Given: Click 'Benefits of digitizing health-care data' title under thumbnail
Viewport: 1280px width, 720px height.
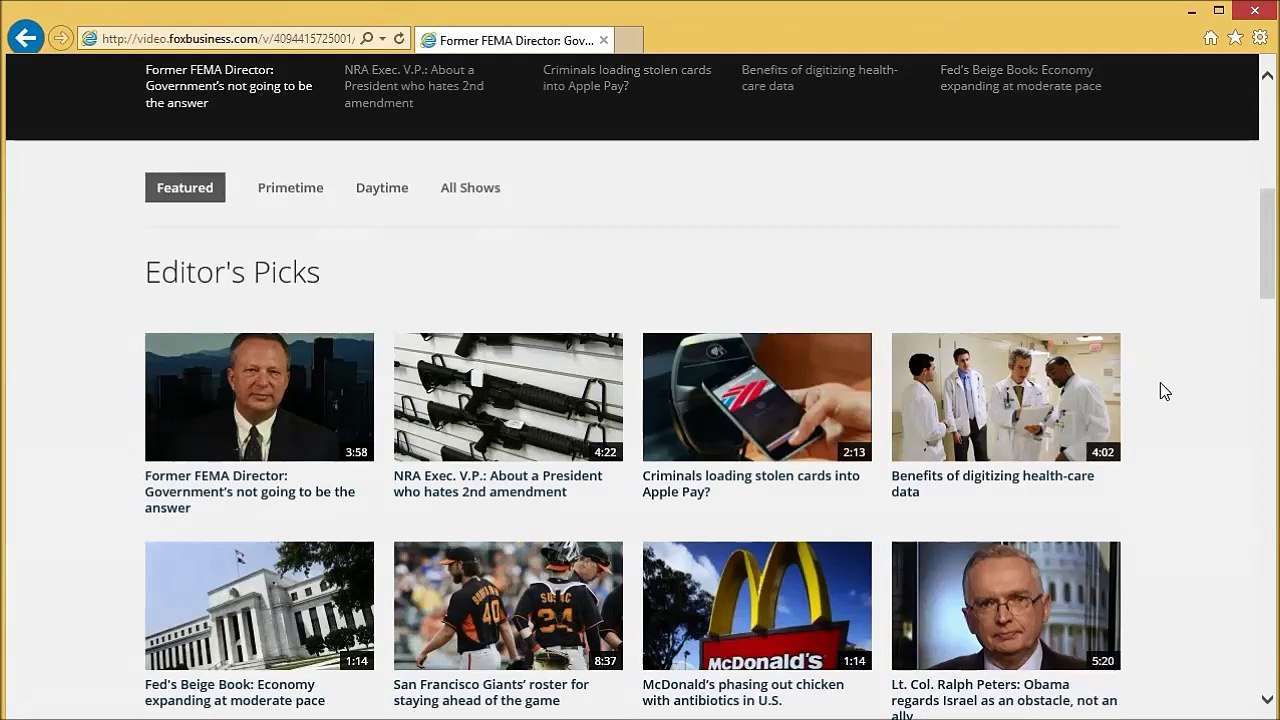Looking at the screenshot, I should click(x=992, y=484).
